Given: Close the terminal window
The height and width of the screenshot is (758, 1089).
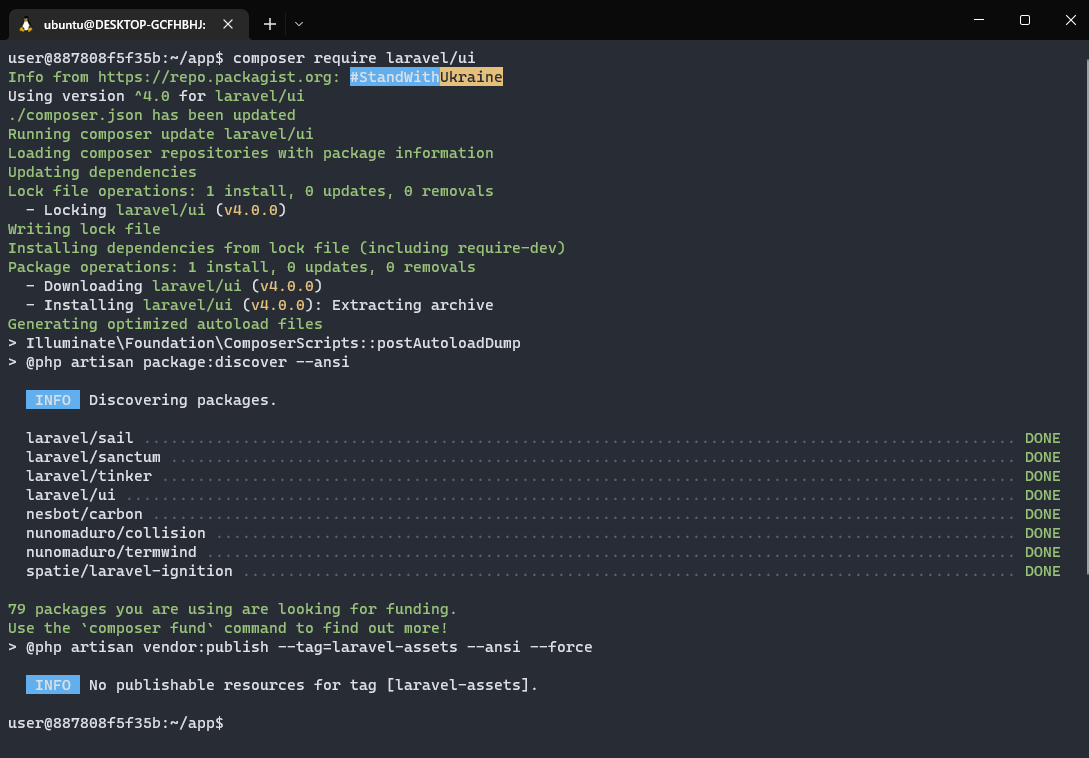Looking at the screenshot, I should 1070,20.
